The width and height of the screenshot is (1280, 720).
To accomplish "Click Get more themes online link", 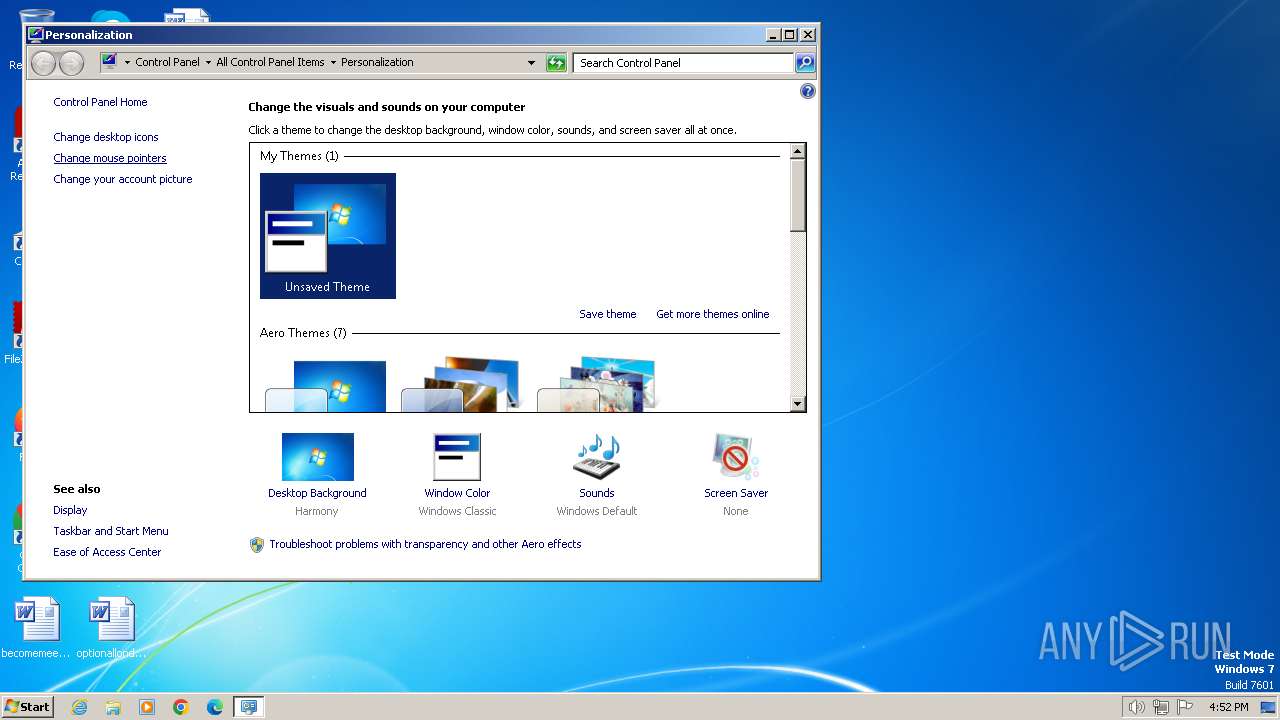I will point(713,314).
